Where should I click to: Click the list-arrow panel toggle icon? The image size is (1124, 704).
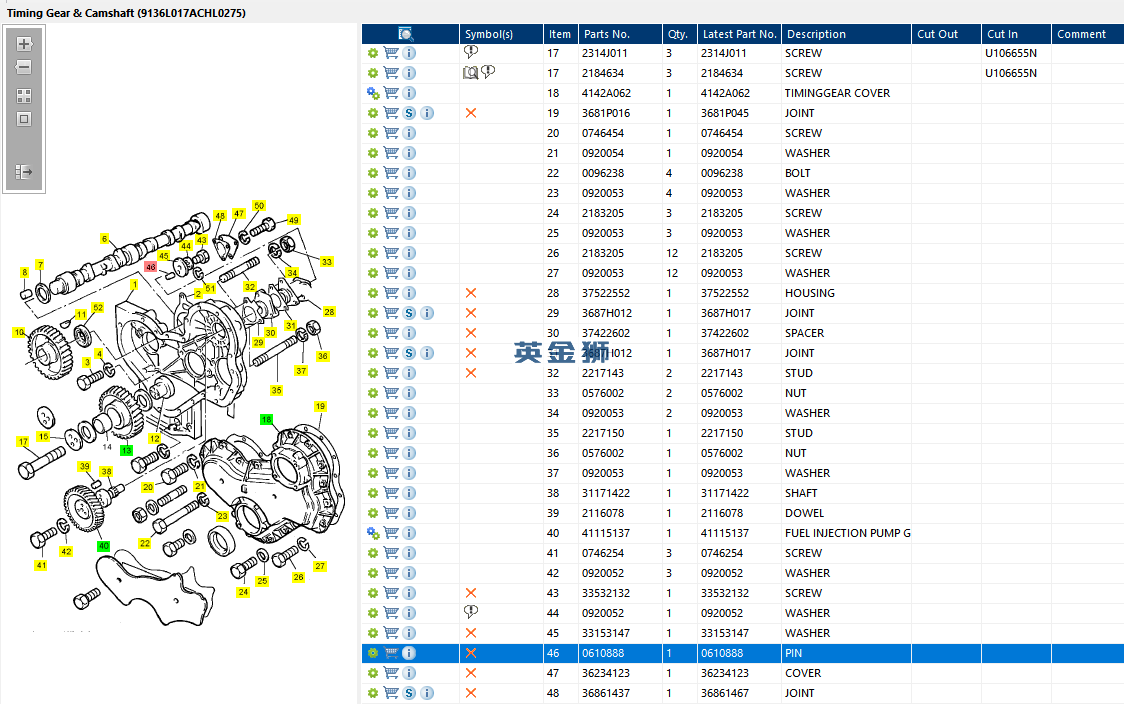[24, 172]
